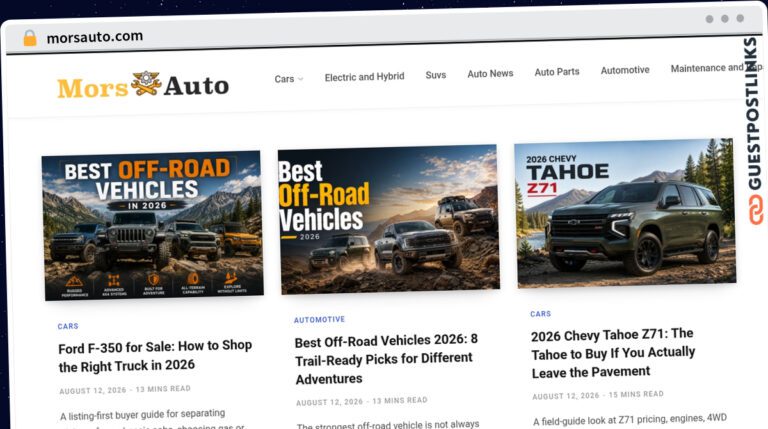This screenshot has width=768, height=429.
Task: Open the Best Off-Road Vehicles in 2026 thumbnail
Action: pos(153,226)
